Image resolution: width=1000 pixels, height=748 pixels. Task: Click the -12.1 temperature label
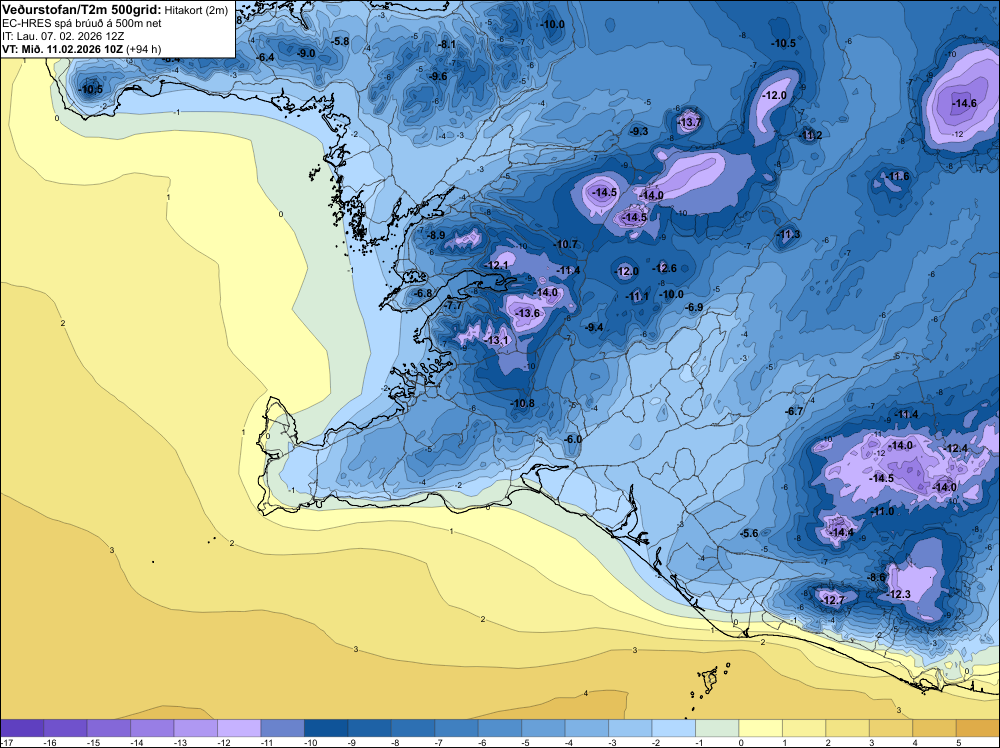click(497, 265)
